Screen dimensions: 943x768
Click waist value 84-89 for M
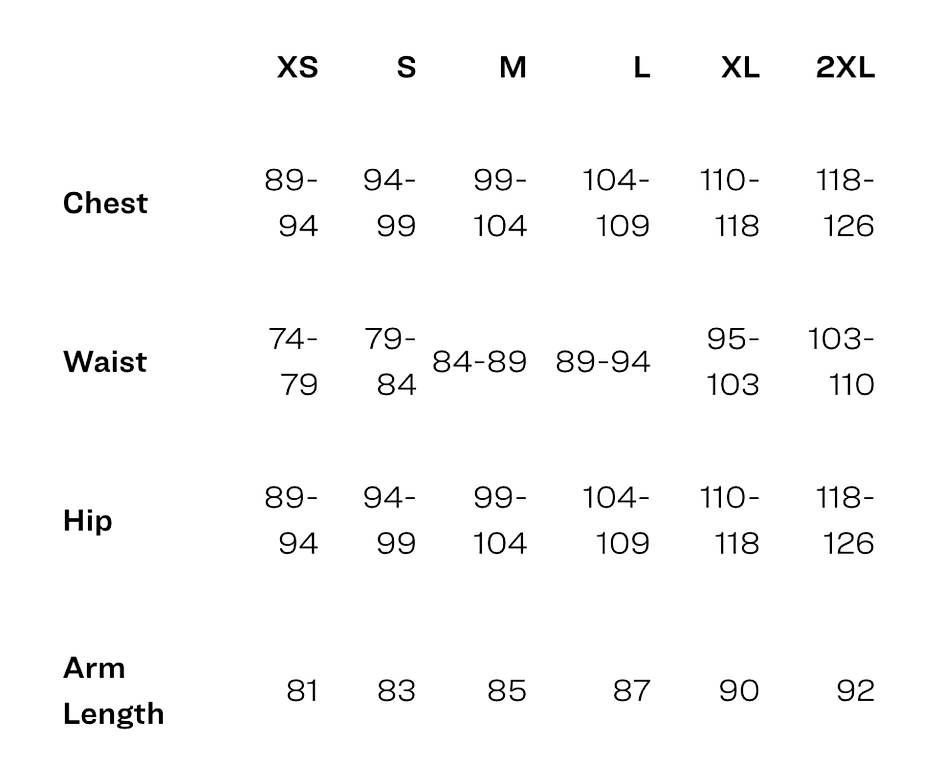pyautogui.click(x=479, y=362)
